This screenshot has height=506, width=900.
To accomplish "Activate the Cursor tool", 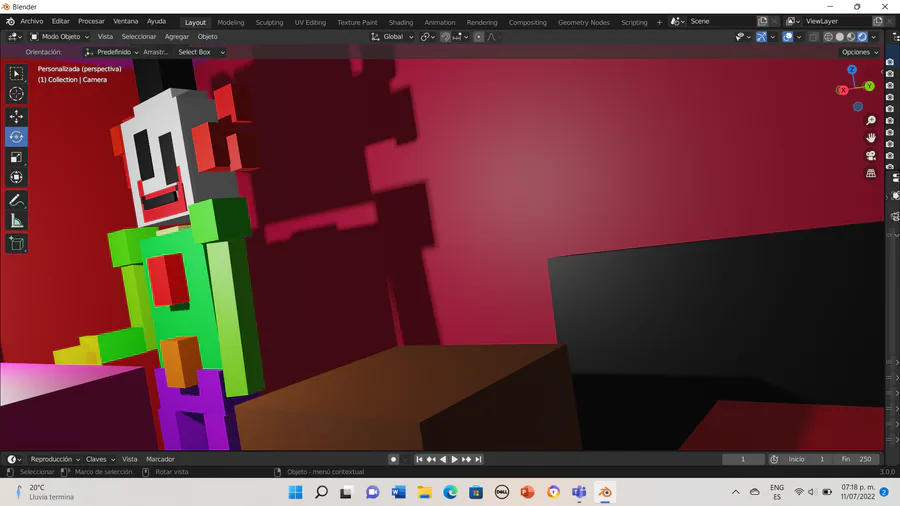I will [x=16, y=94].
